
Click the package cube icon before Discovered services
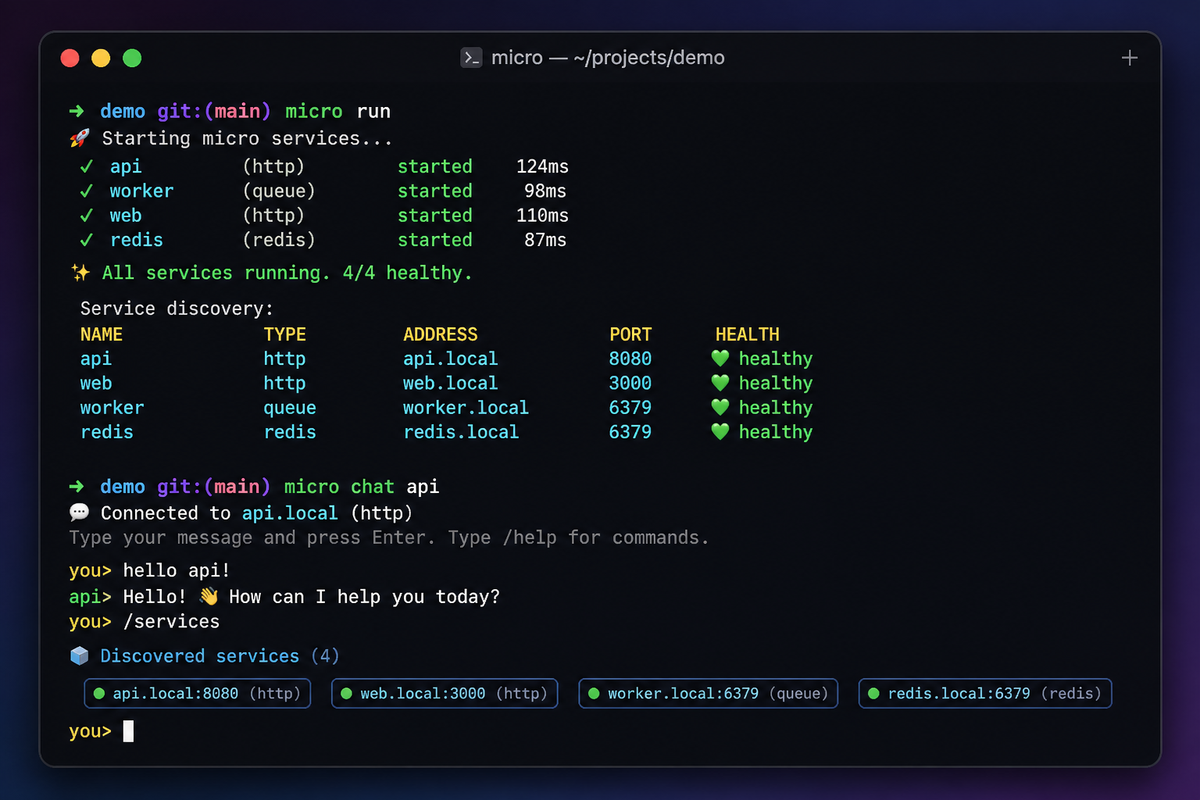pyautogui.click(x=80, y=656)
